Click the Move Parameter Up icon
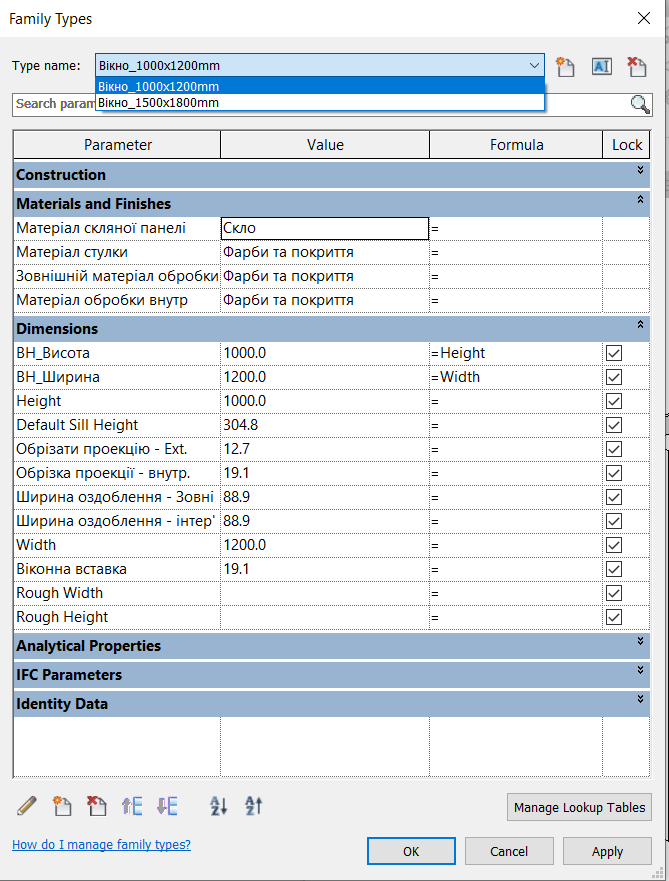Image resolution: width=669 pixels, height=881 pixels. 132,806
